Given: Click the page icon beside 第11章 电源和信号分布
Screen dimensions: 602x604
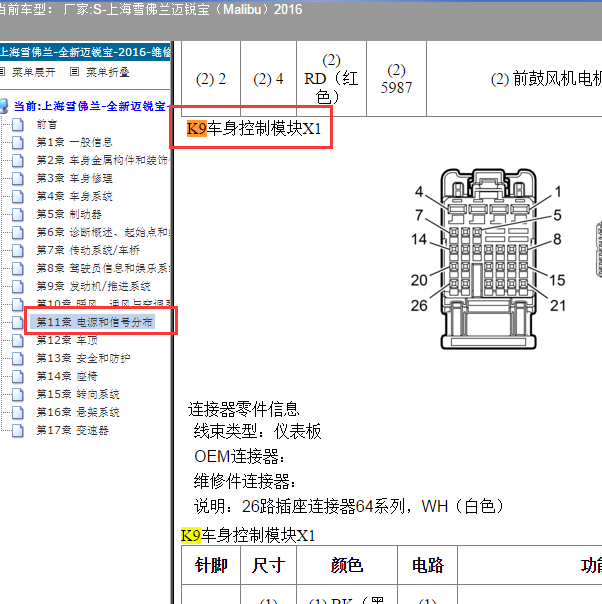Looking at the screenshot, I should [18, 322].
